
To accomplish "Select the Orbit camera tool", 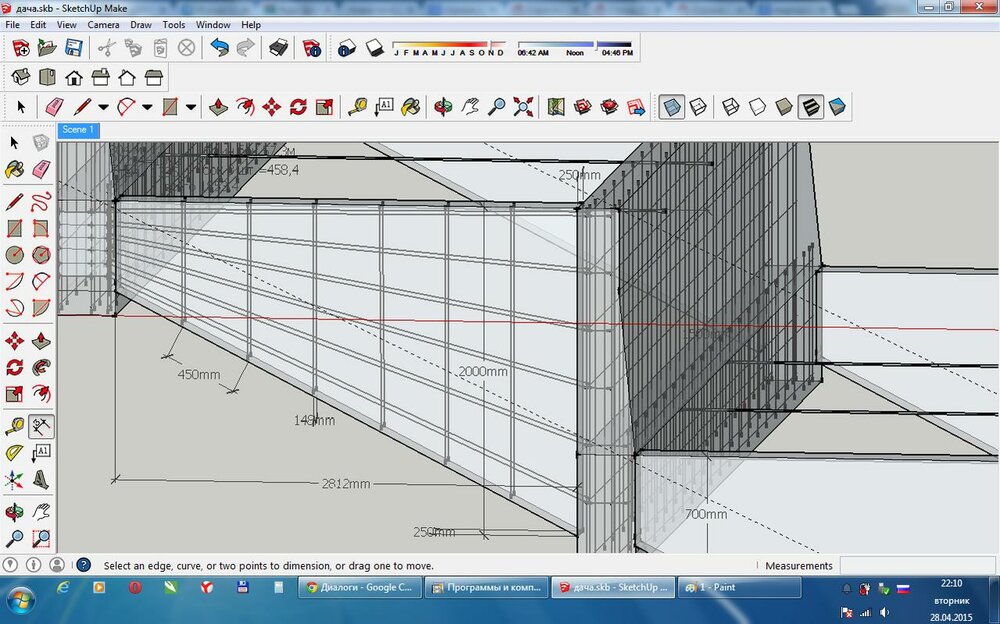I will click(x=444, y=106).
